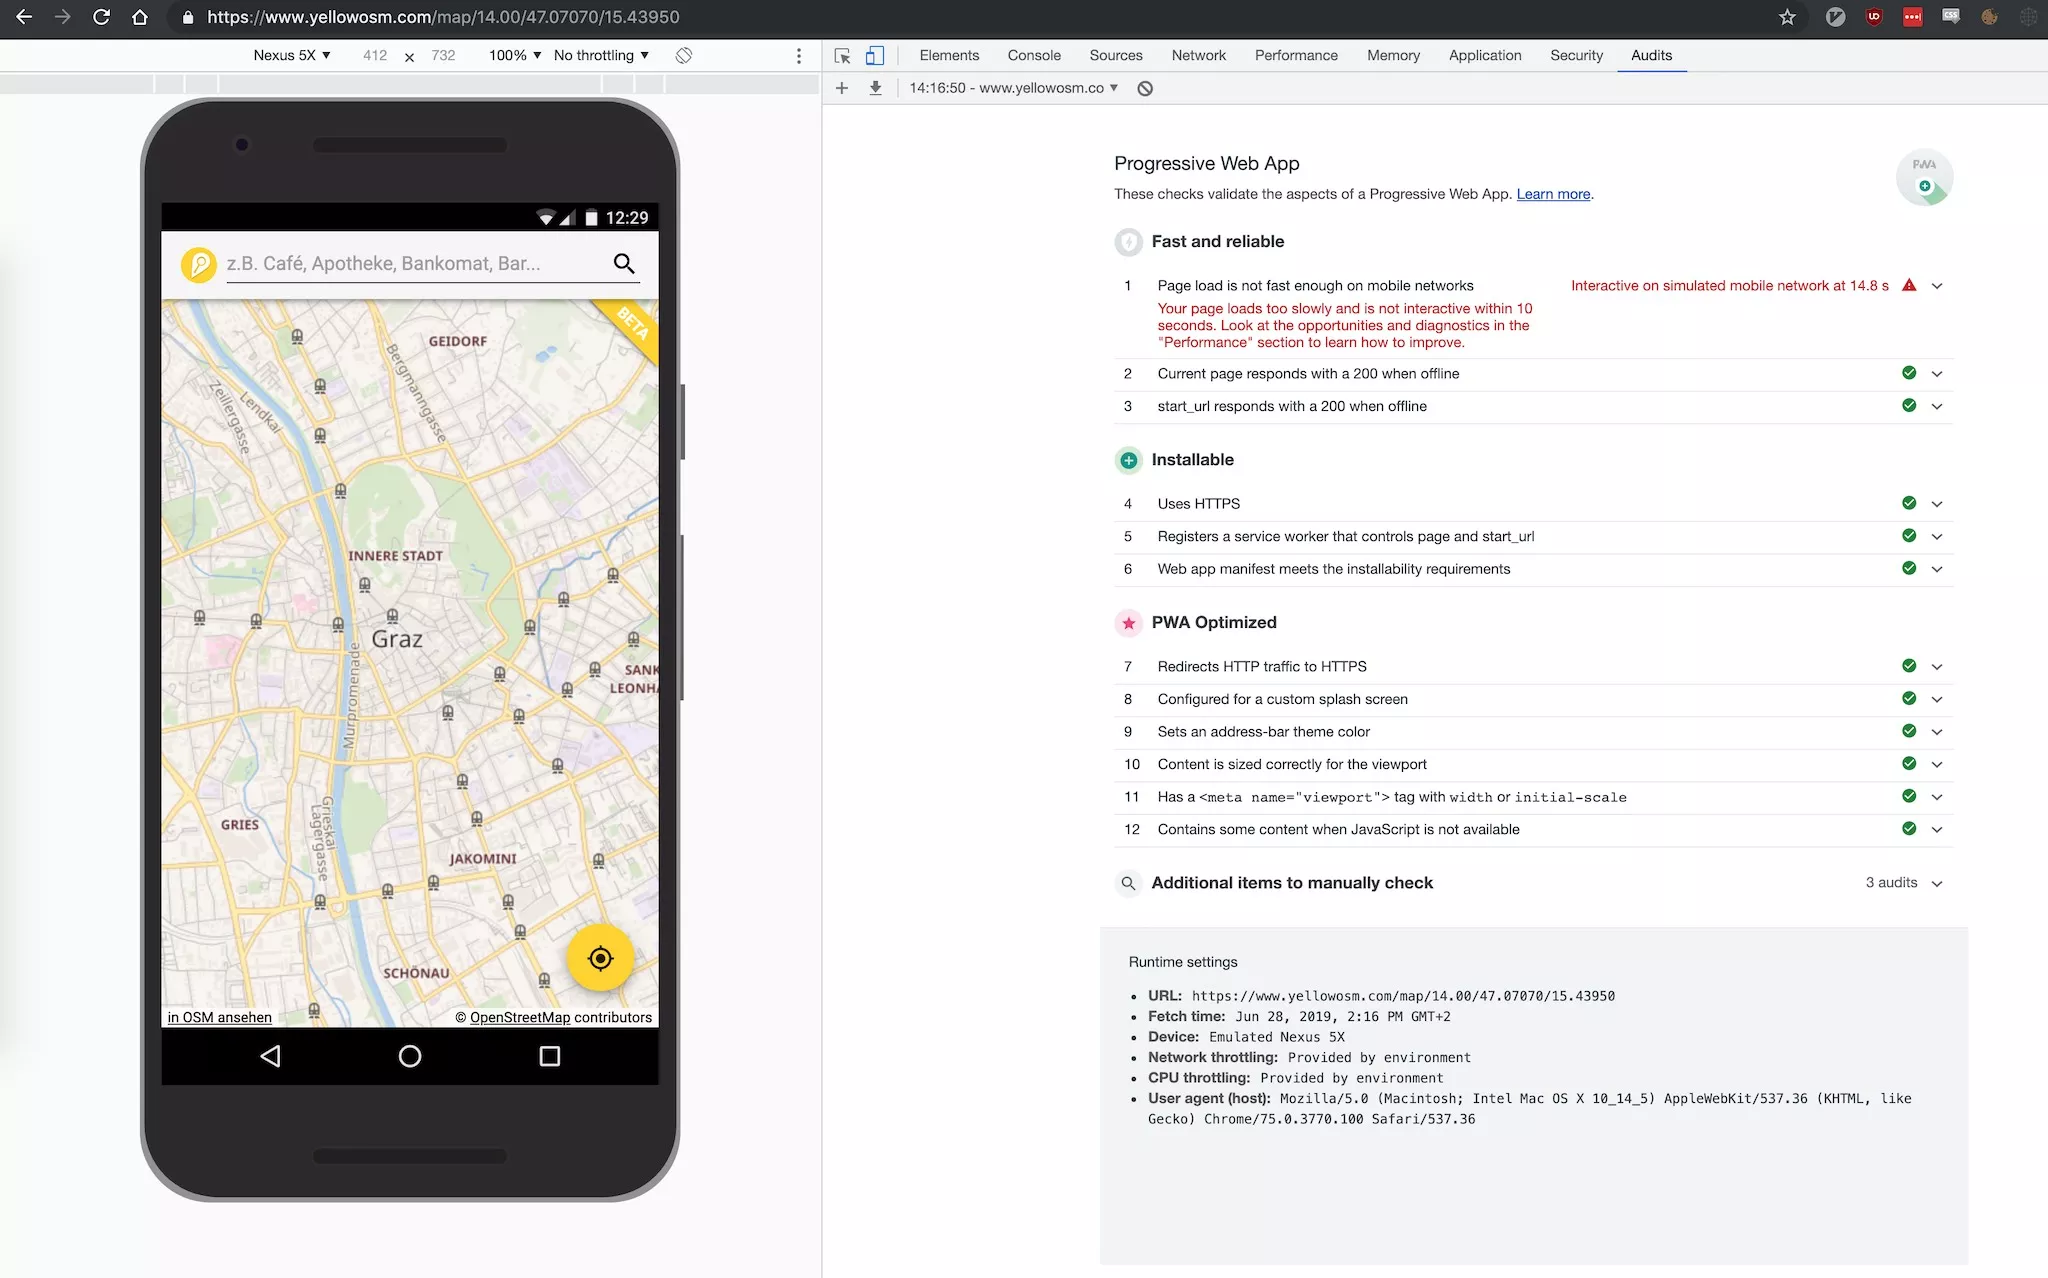Open the 'in OSM ansehen' link
The height and width of the screenshot is (1278, 2048).
point(220,1017)
